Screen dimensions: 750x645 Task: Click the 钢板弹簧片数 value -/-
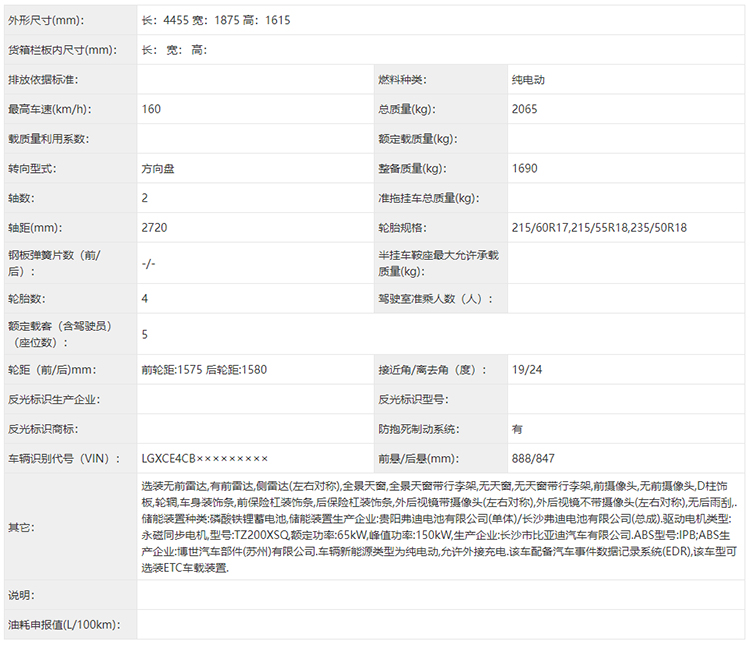[x=149, y=263]
